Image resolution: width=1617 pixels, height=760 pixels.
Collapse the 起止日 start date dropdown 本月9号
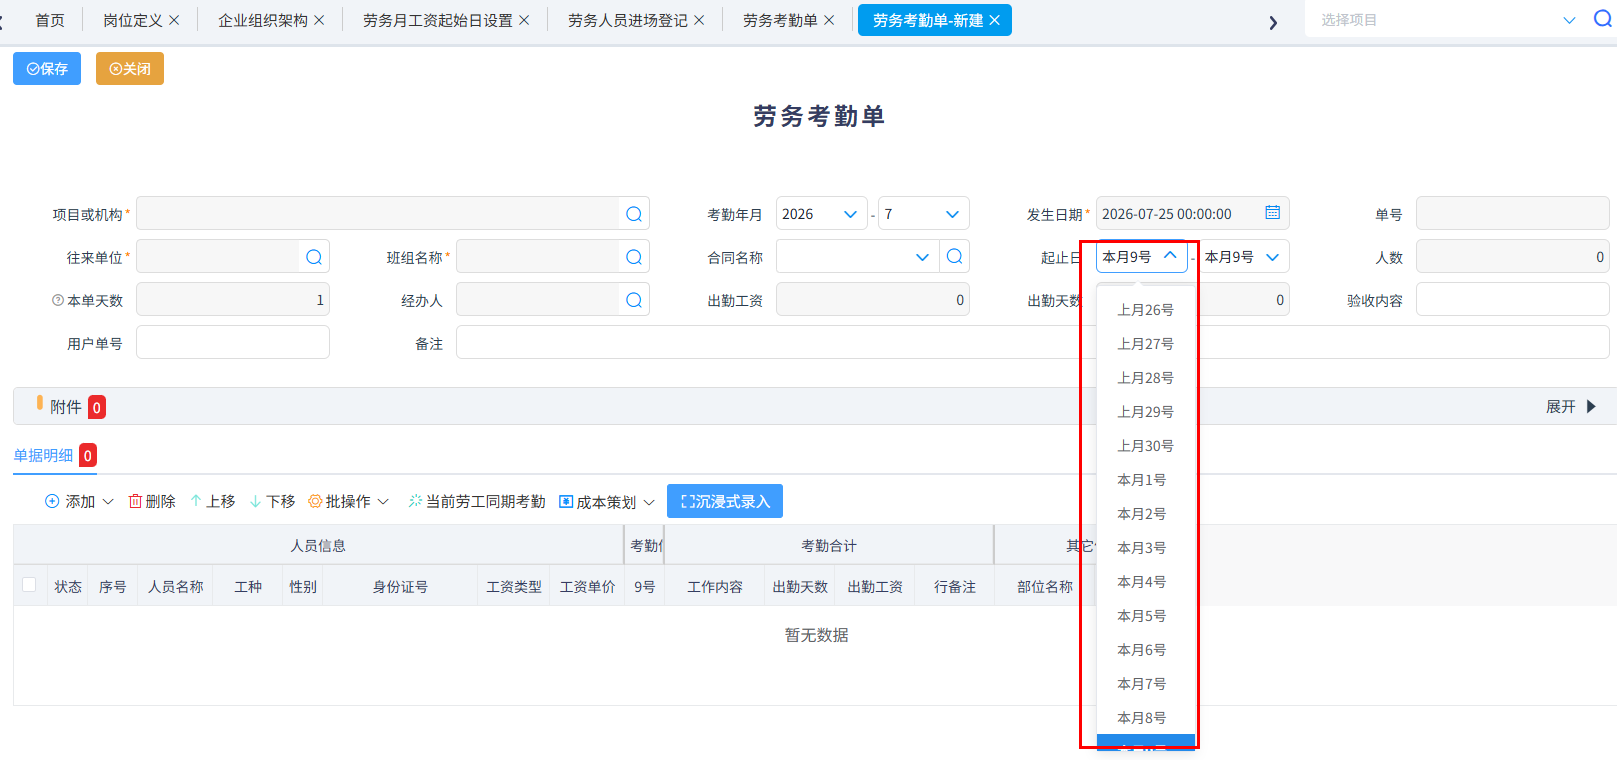pos(1142,257)
